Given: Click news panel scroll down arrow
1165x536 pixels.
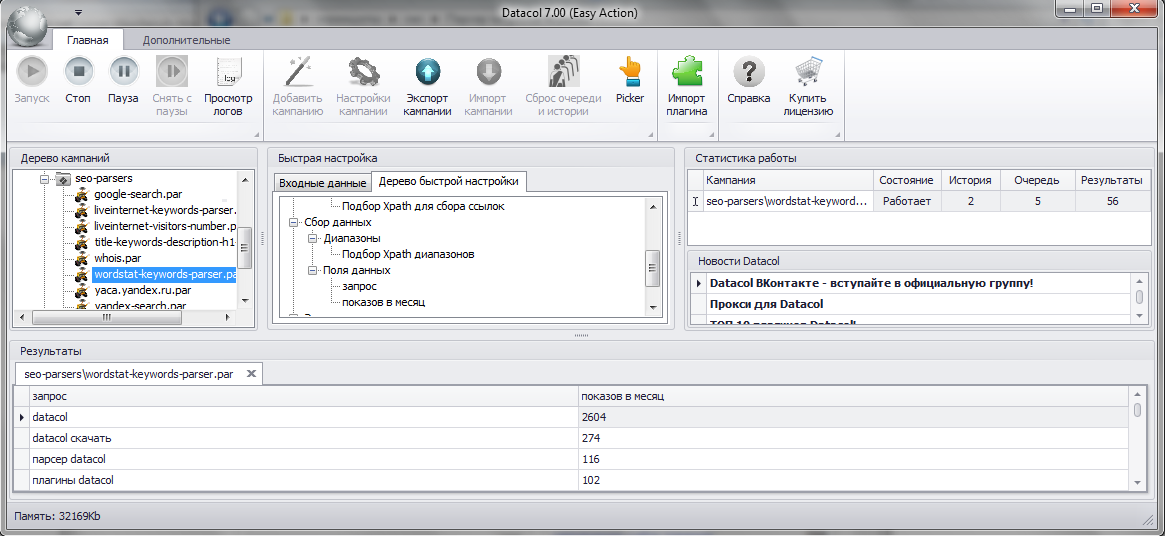Looking at the screenshot, I should (1139, 316).
